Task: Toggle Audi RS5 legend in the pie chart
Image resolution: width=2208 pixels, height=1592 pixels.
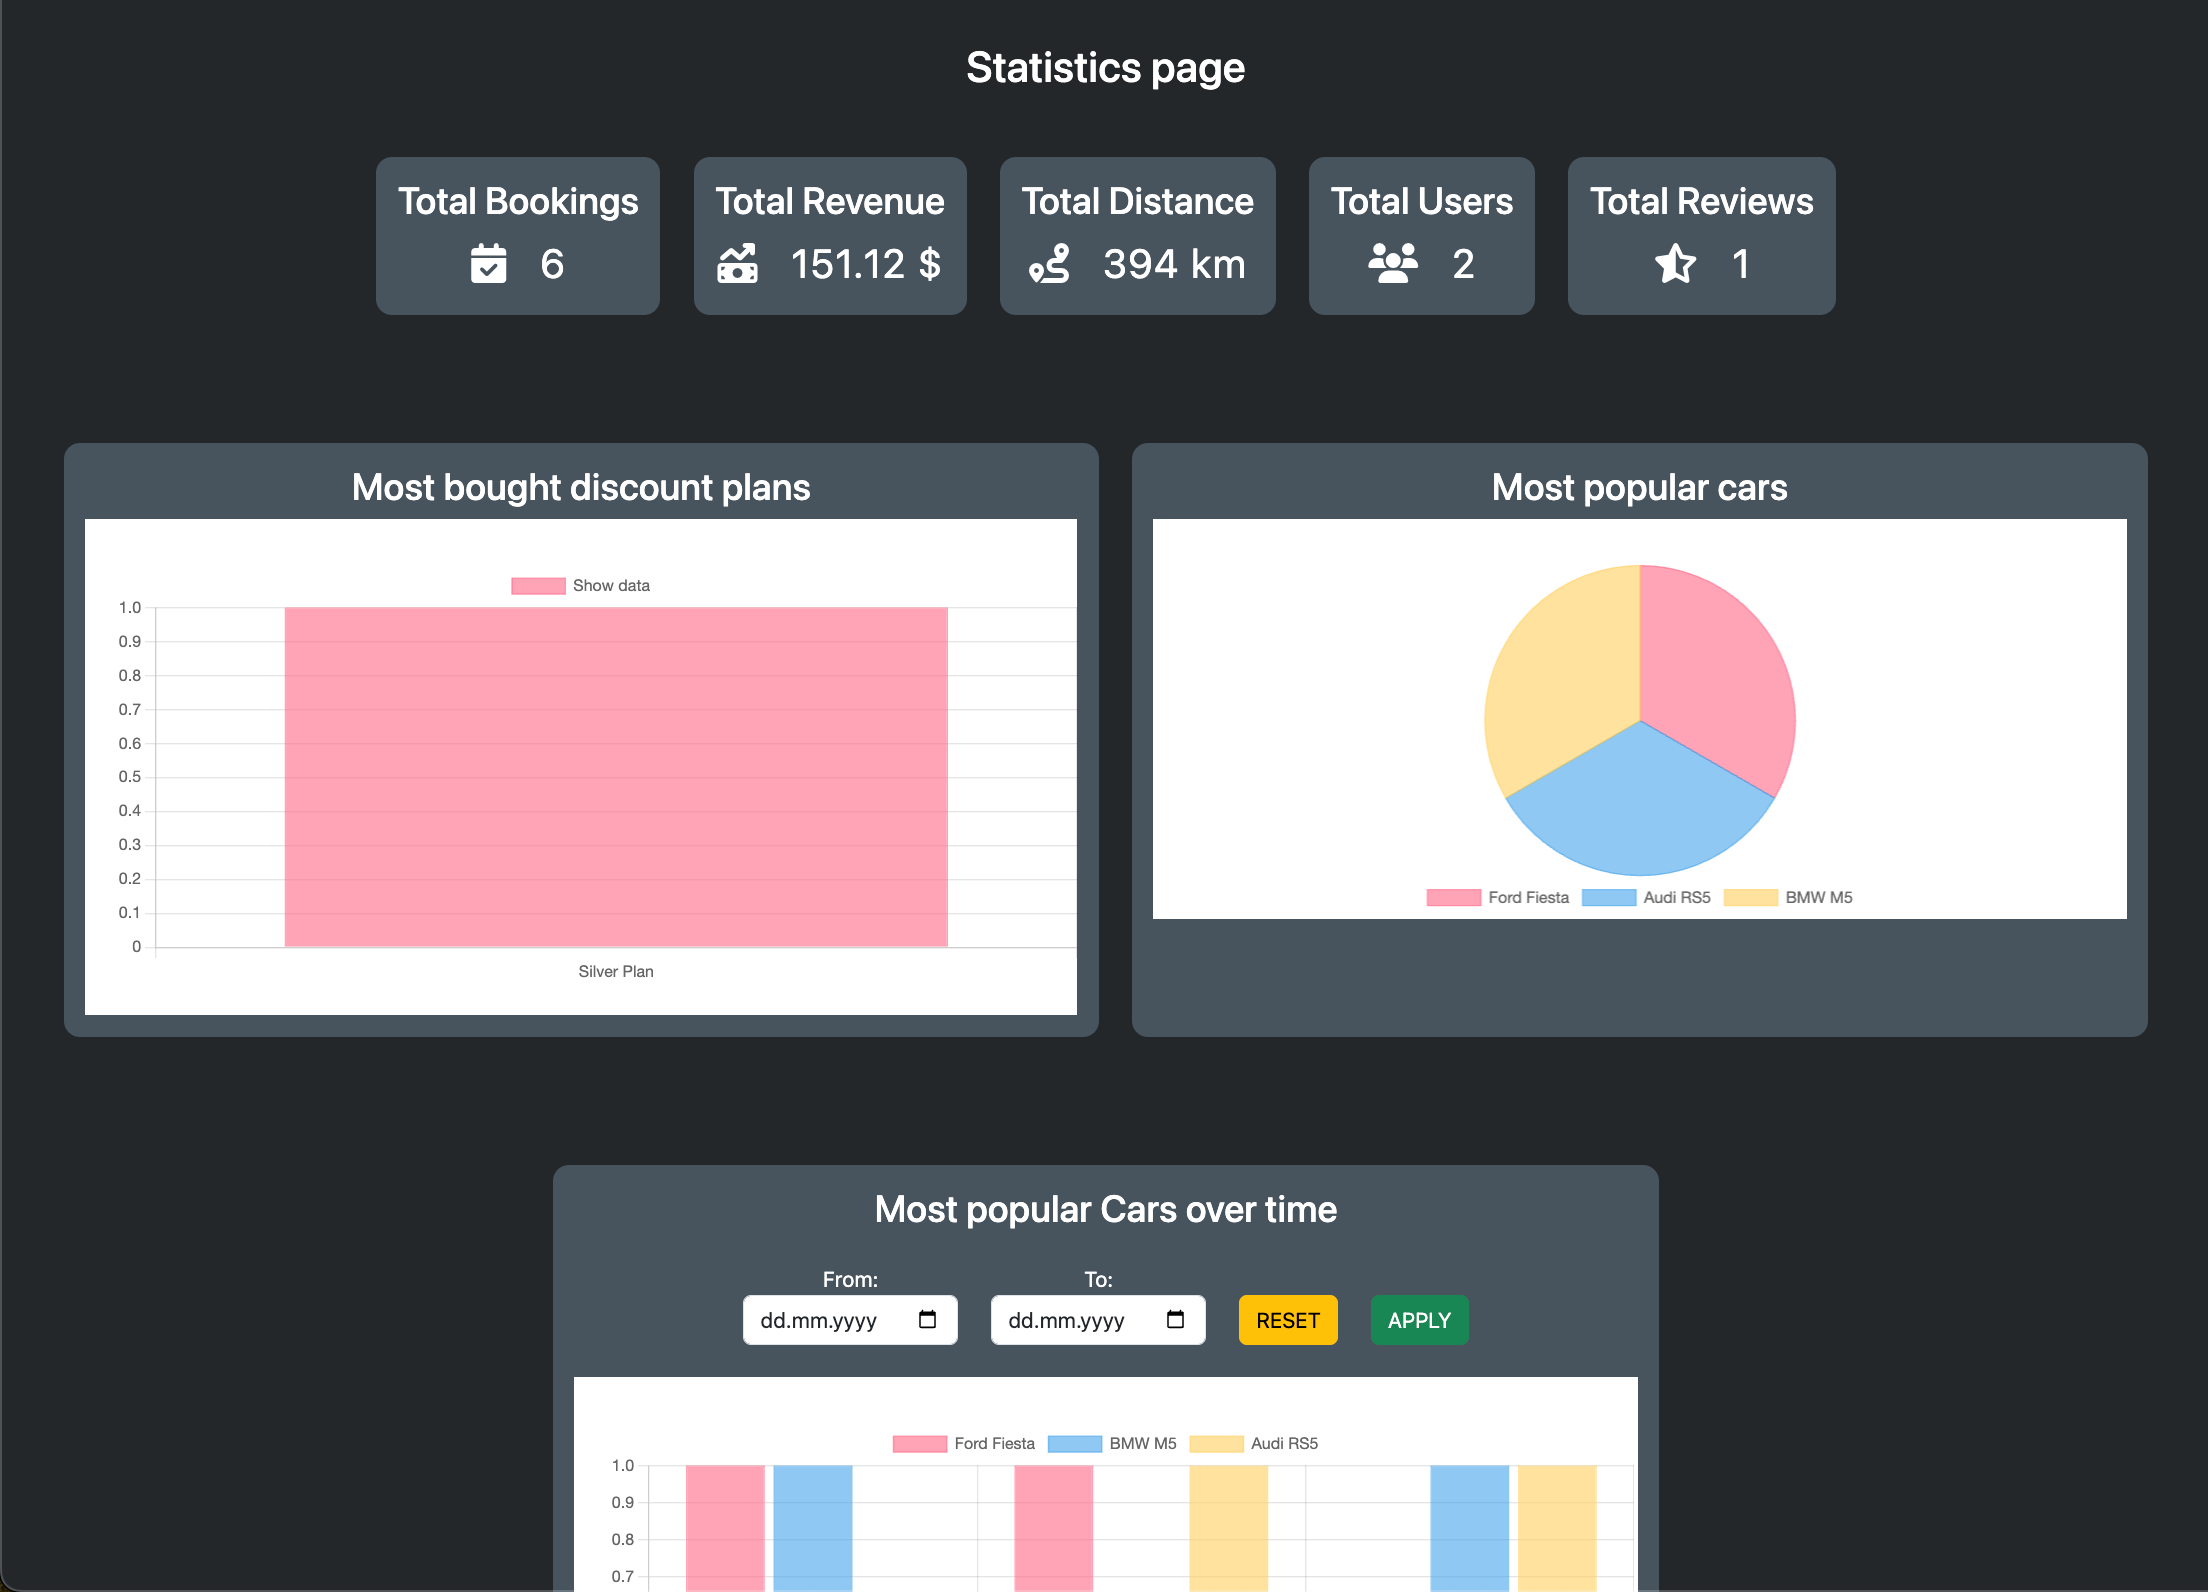Action: click(x=1647, y=898)
